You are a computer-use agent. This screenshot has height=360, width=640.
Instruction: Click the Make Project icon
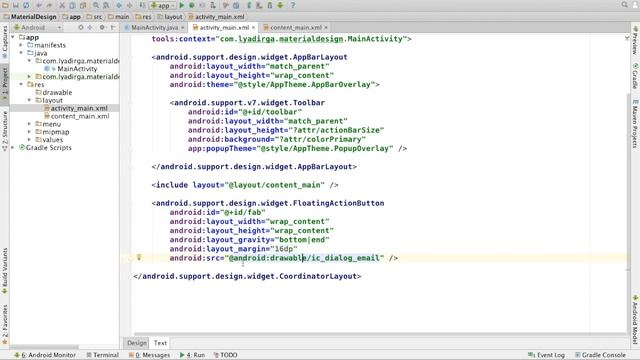pyautogui.click(x=142, y=5)
